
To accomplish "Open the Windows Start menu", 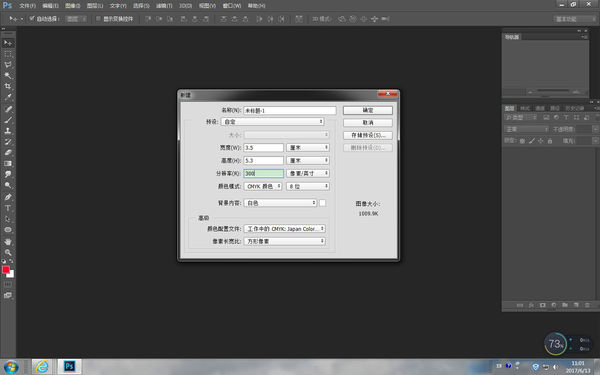I will [11, 367].
